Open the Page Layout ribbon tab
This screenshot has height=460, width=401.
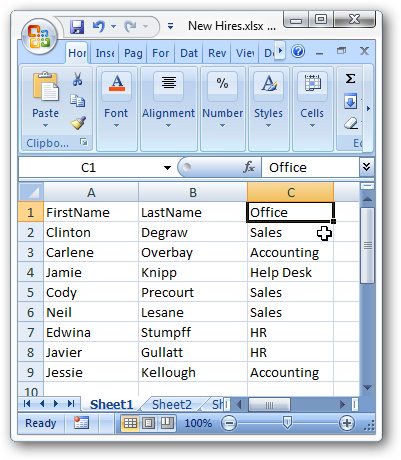[133, 53]
